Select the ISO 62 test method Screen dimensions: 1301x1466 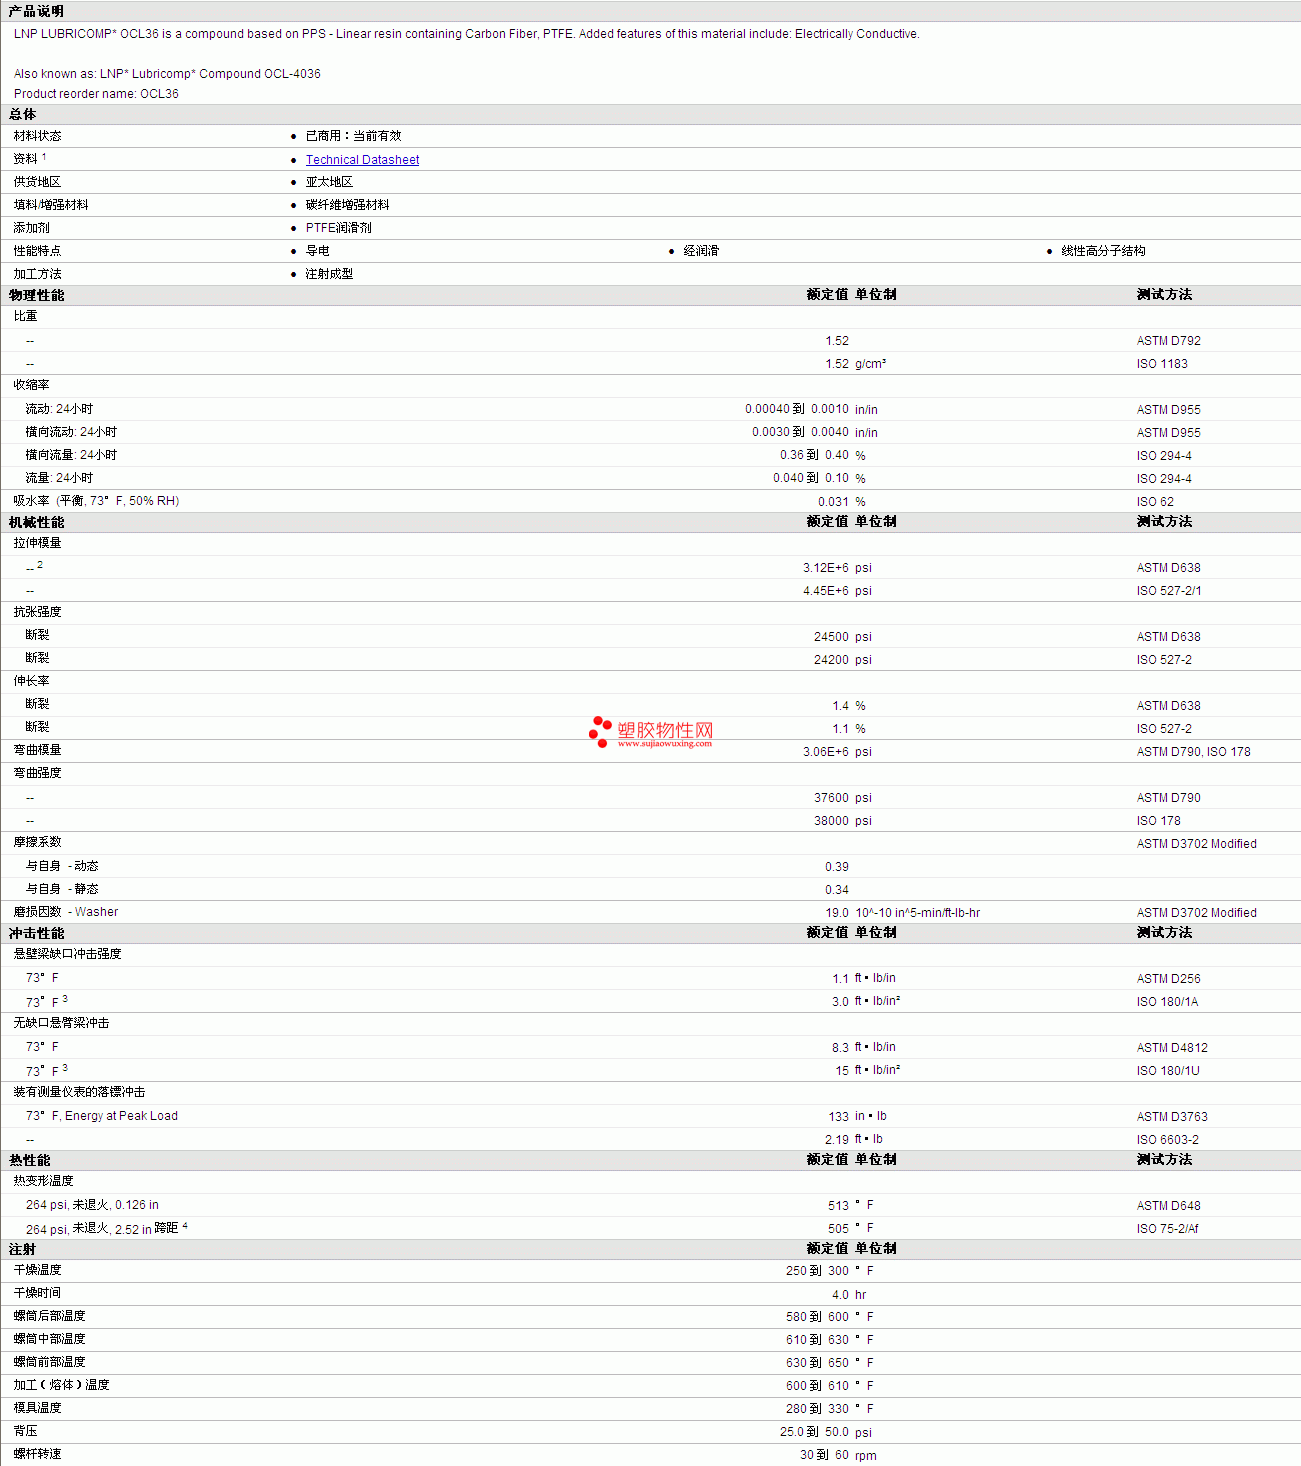tap(1155, 502)
